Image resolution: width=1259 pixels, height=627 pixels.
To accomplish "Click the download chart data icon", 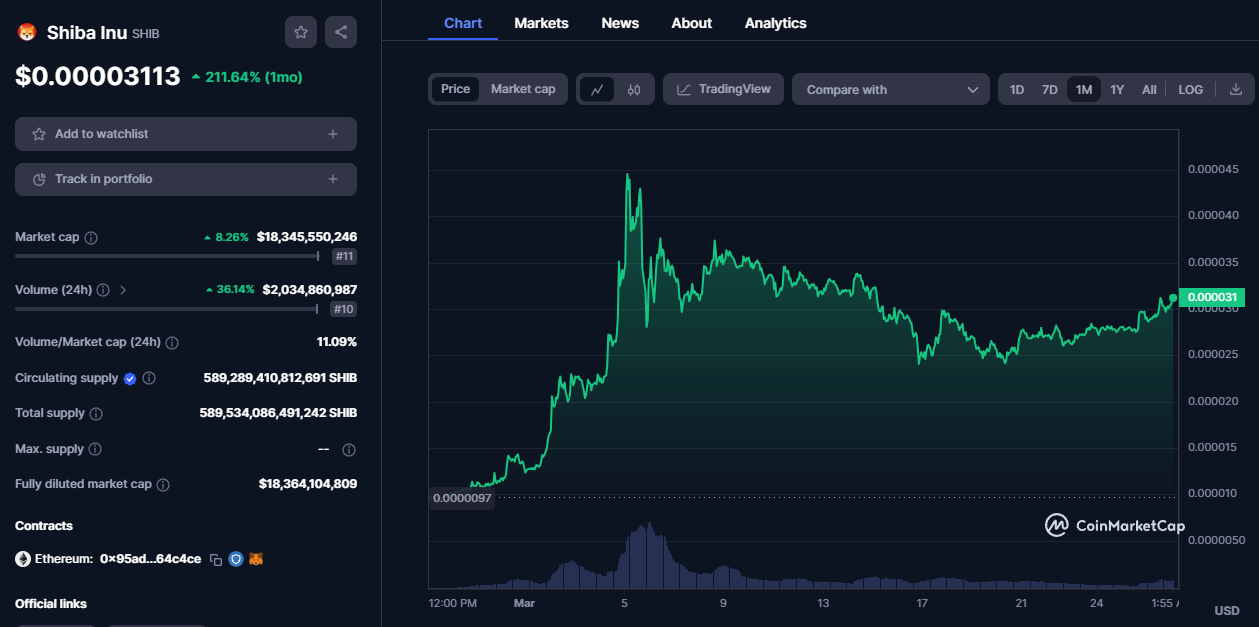I will (x=1236, y=89).
